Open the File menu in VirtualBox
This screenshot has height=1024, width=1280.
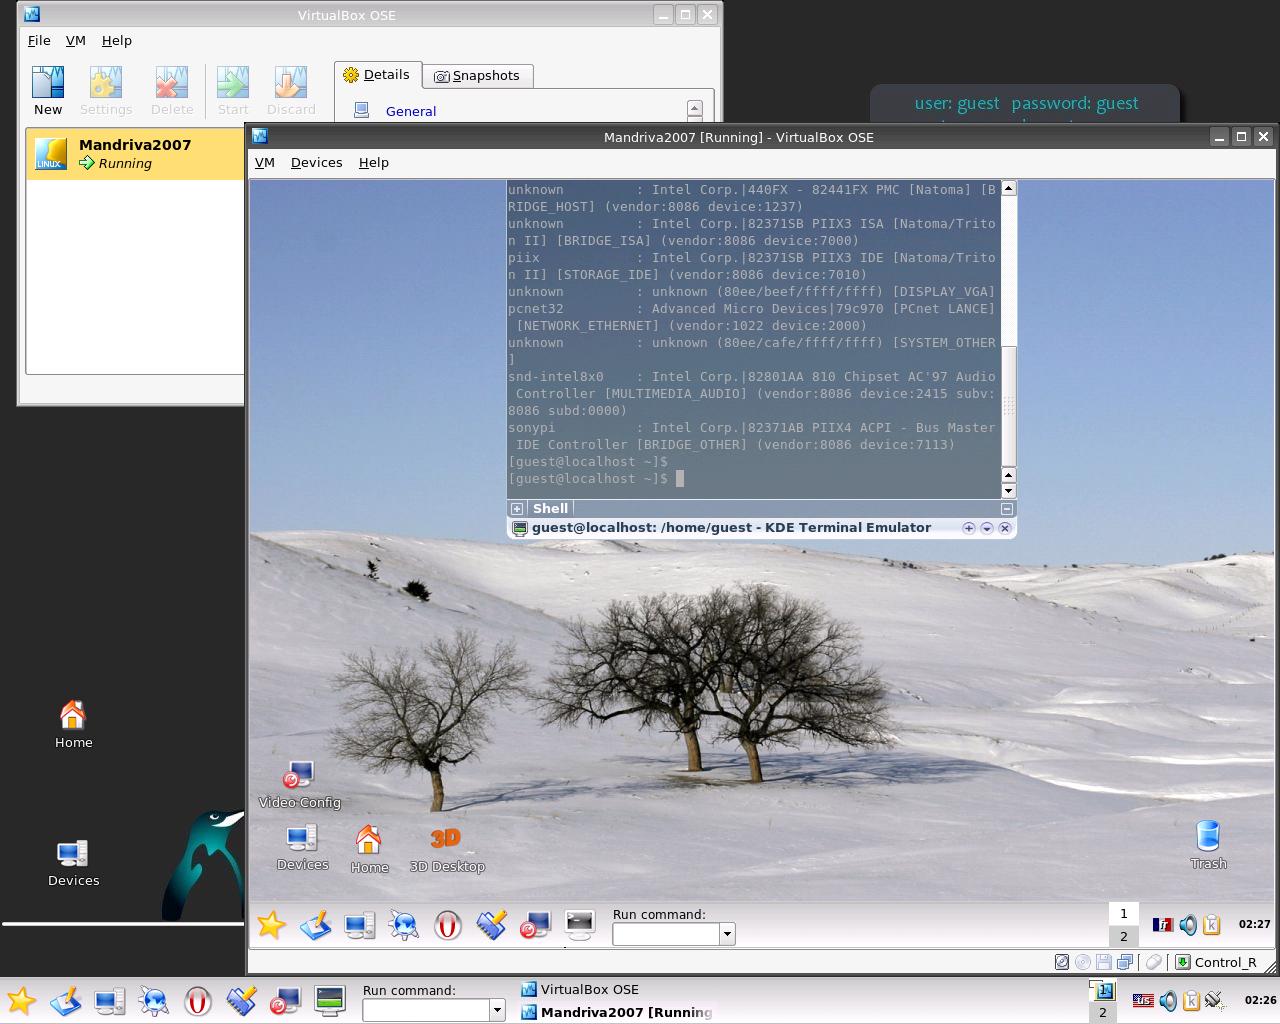(39, 41)
